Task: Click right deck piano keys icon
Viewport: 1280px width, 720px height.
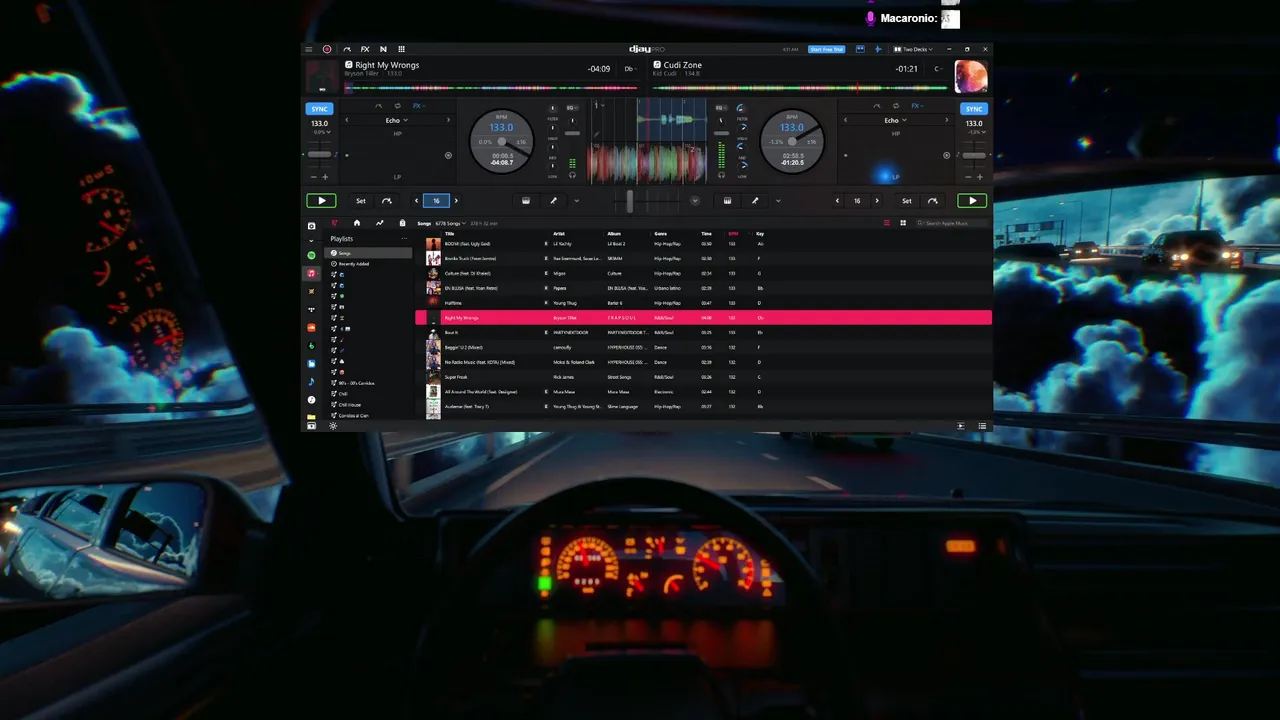Action: click(727, 201)
